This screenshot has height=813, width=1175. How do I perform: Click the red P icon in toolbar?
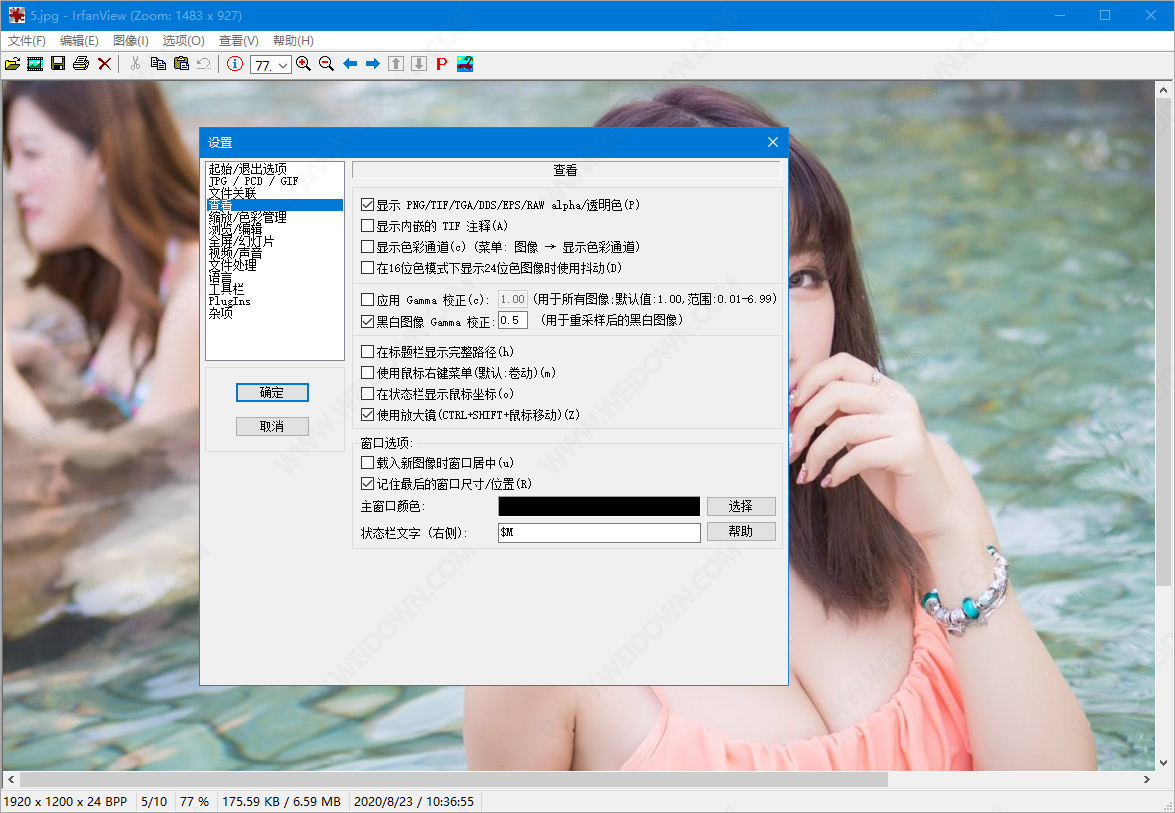pyautogui.click(x=441, y=64)
